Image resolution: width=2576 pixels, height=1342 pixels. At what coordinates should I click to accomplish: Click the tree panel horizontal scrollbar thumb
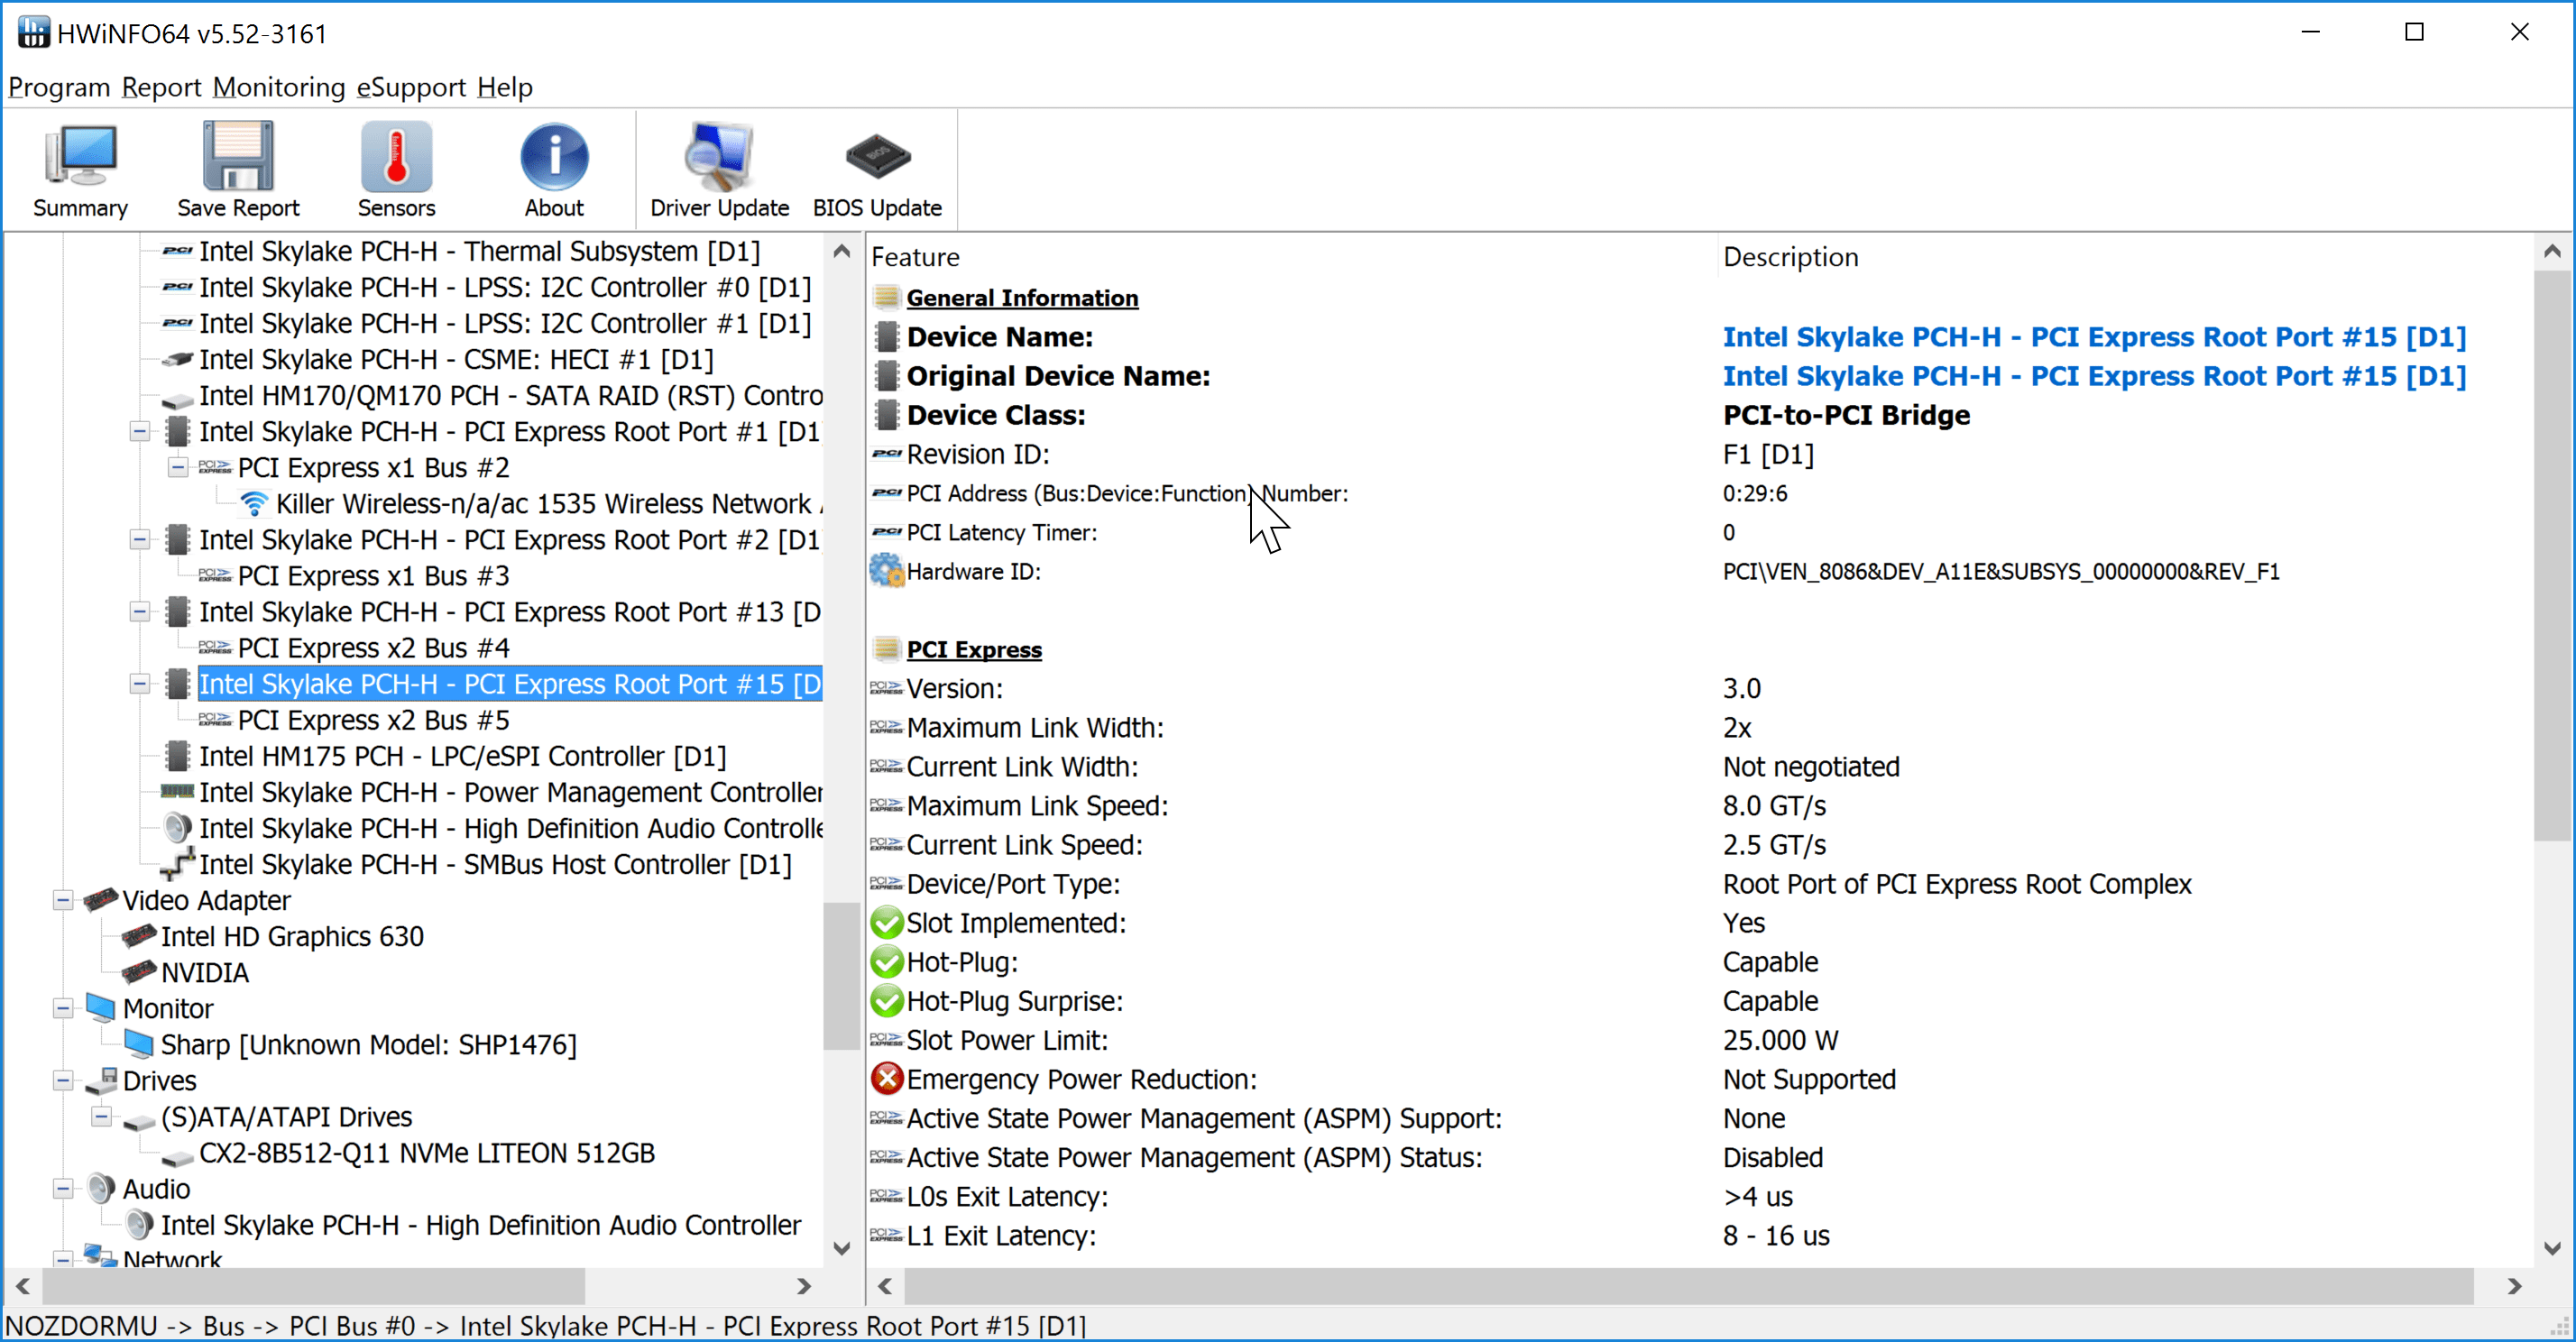(313, 1286)
